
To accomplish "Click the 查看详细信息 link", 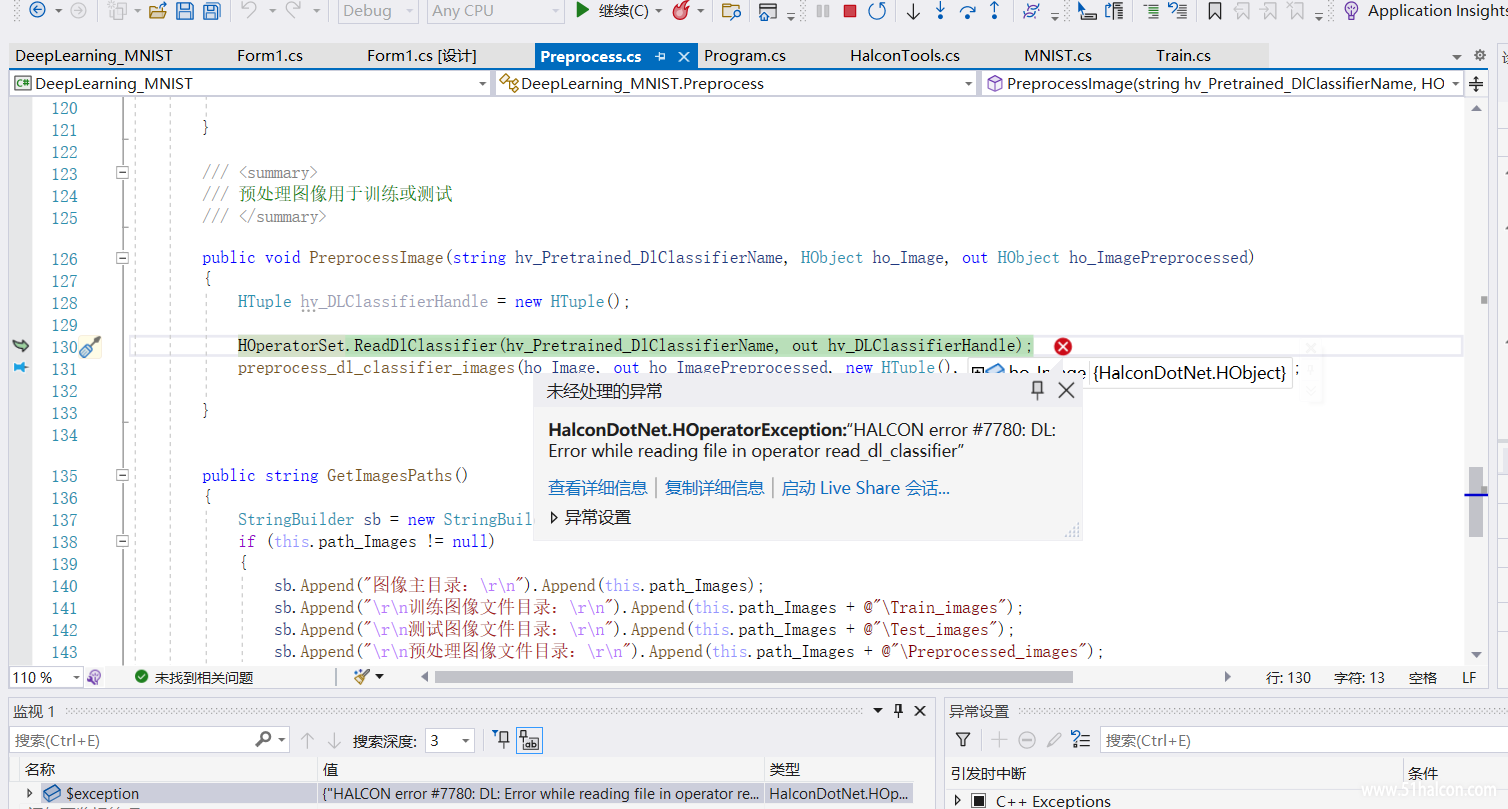I will coord(598,488).
